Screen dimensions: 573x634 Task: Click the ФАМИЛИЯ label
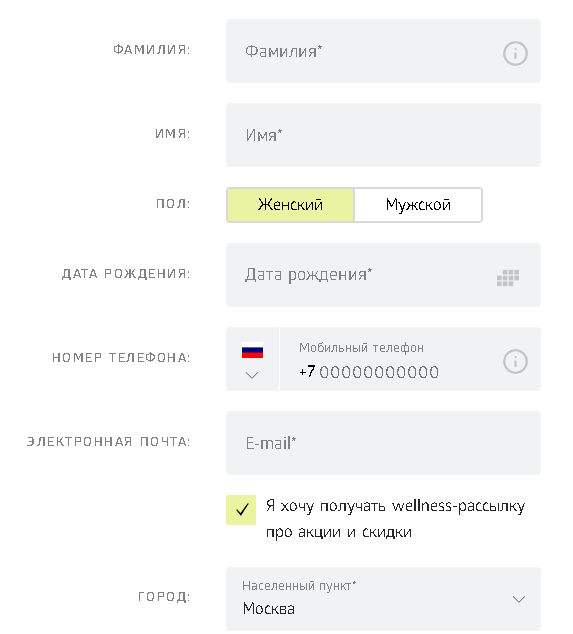pos(152,50)
